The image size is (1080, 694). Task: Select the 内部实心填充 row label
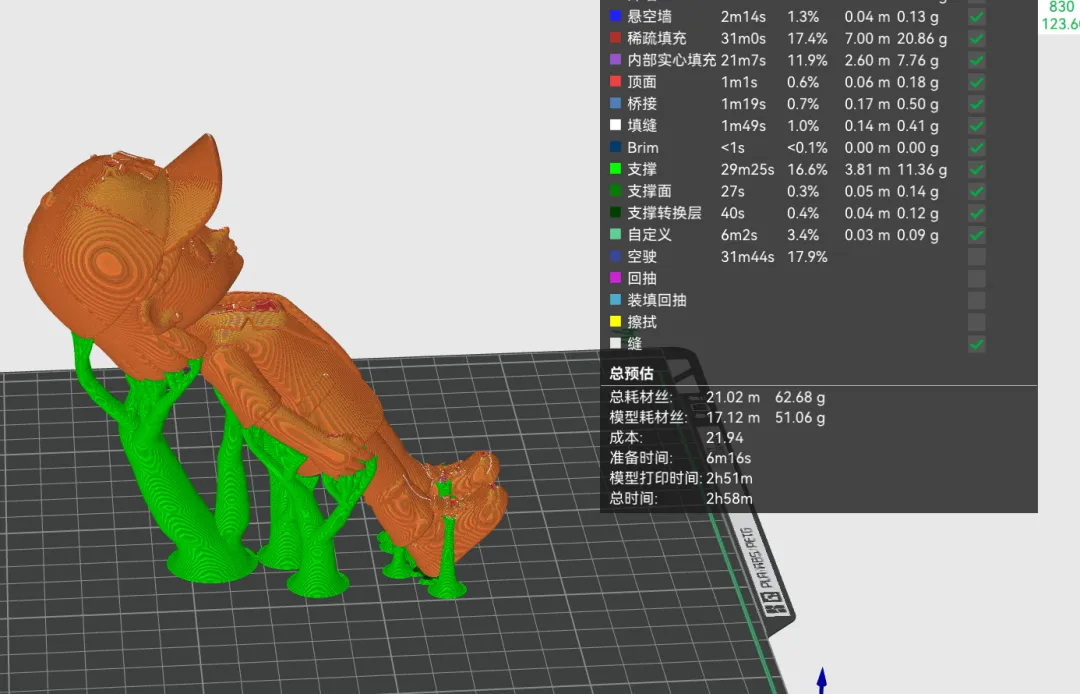672,61
